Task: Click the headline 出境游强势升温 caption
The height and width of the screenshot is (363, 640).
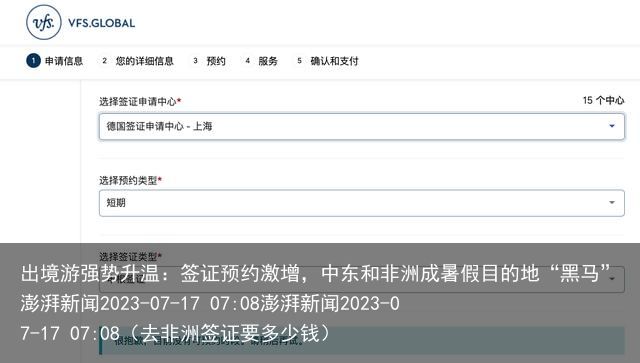Action: tap(316, 273)
